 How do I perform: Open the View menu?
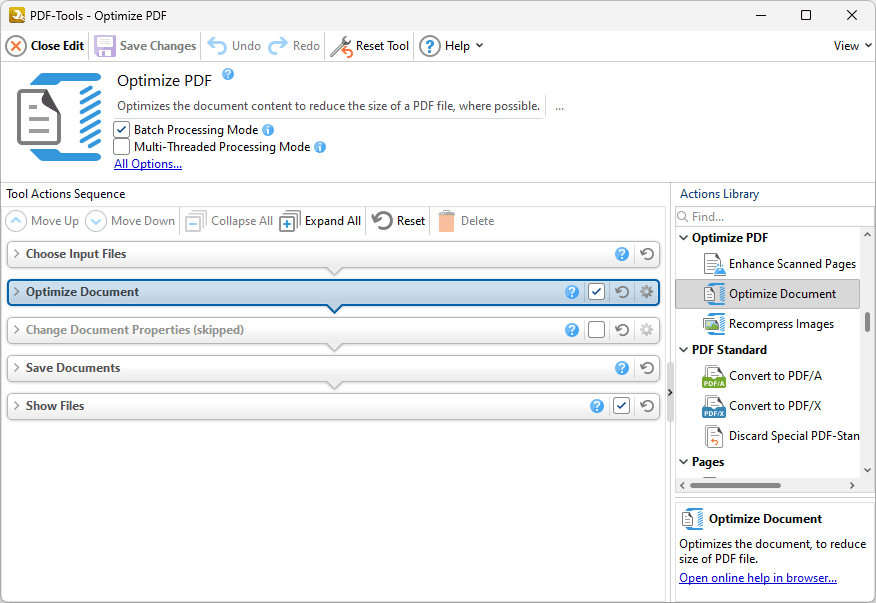point(852,46)
